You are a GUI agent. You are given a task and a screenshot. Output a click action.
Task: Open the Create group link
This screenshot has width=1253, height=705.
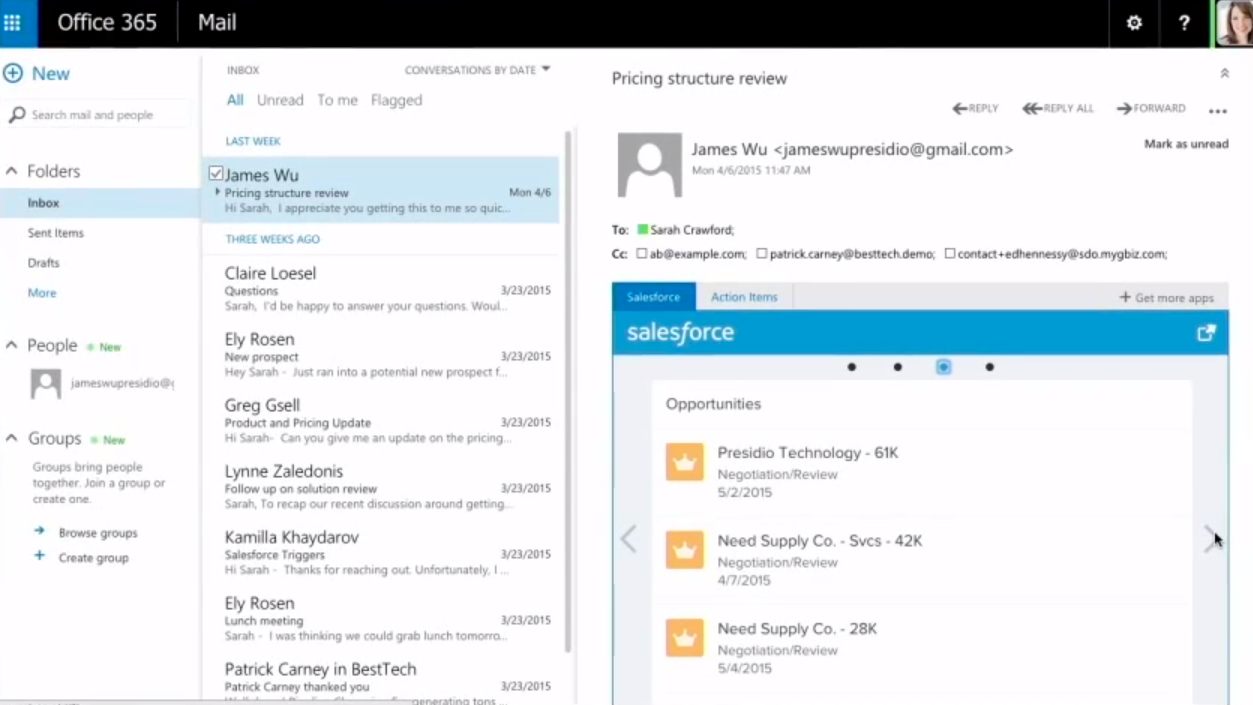point(93,558)
